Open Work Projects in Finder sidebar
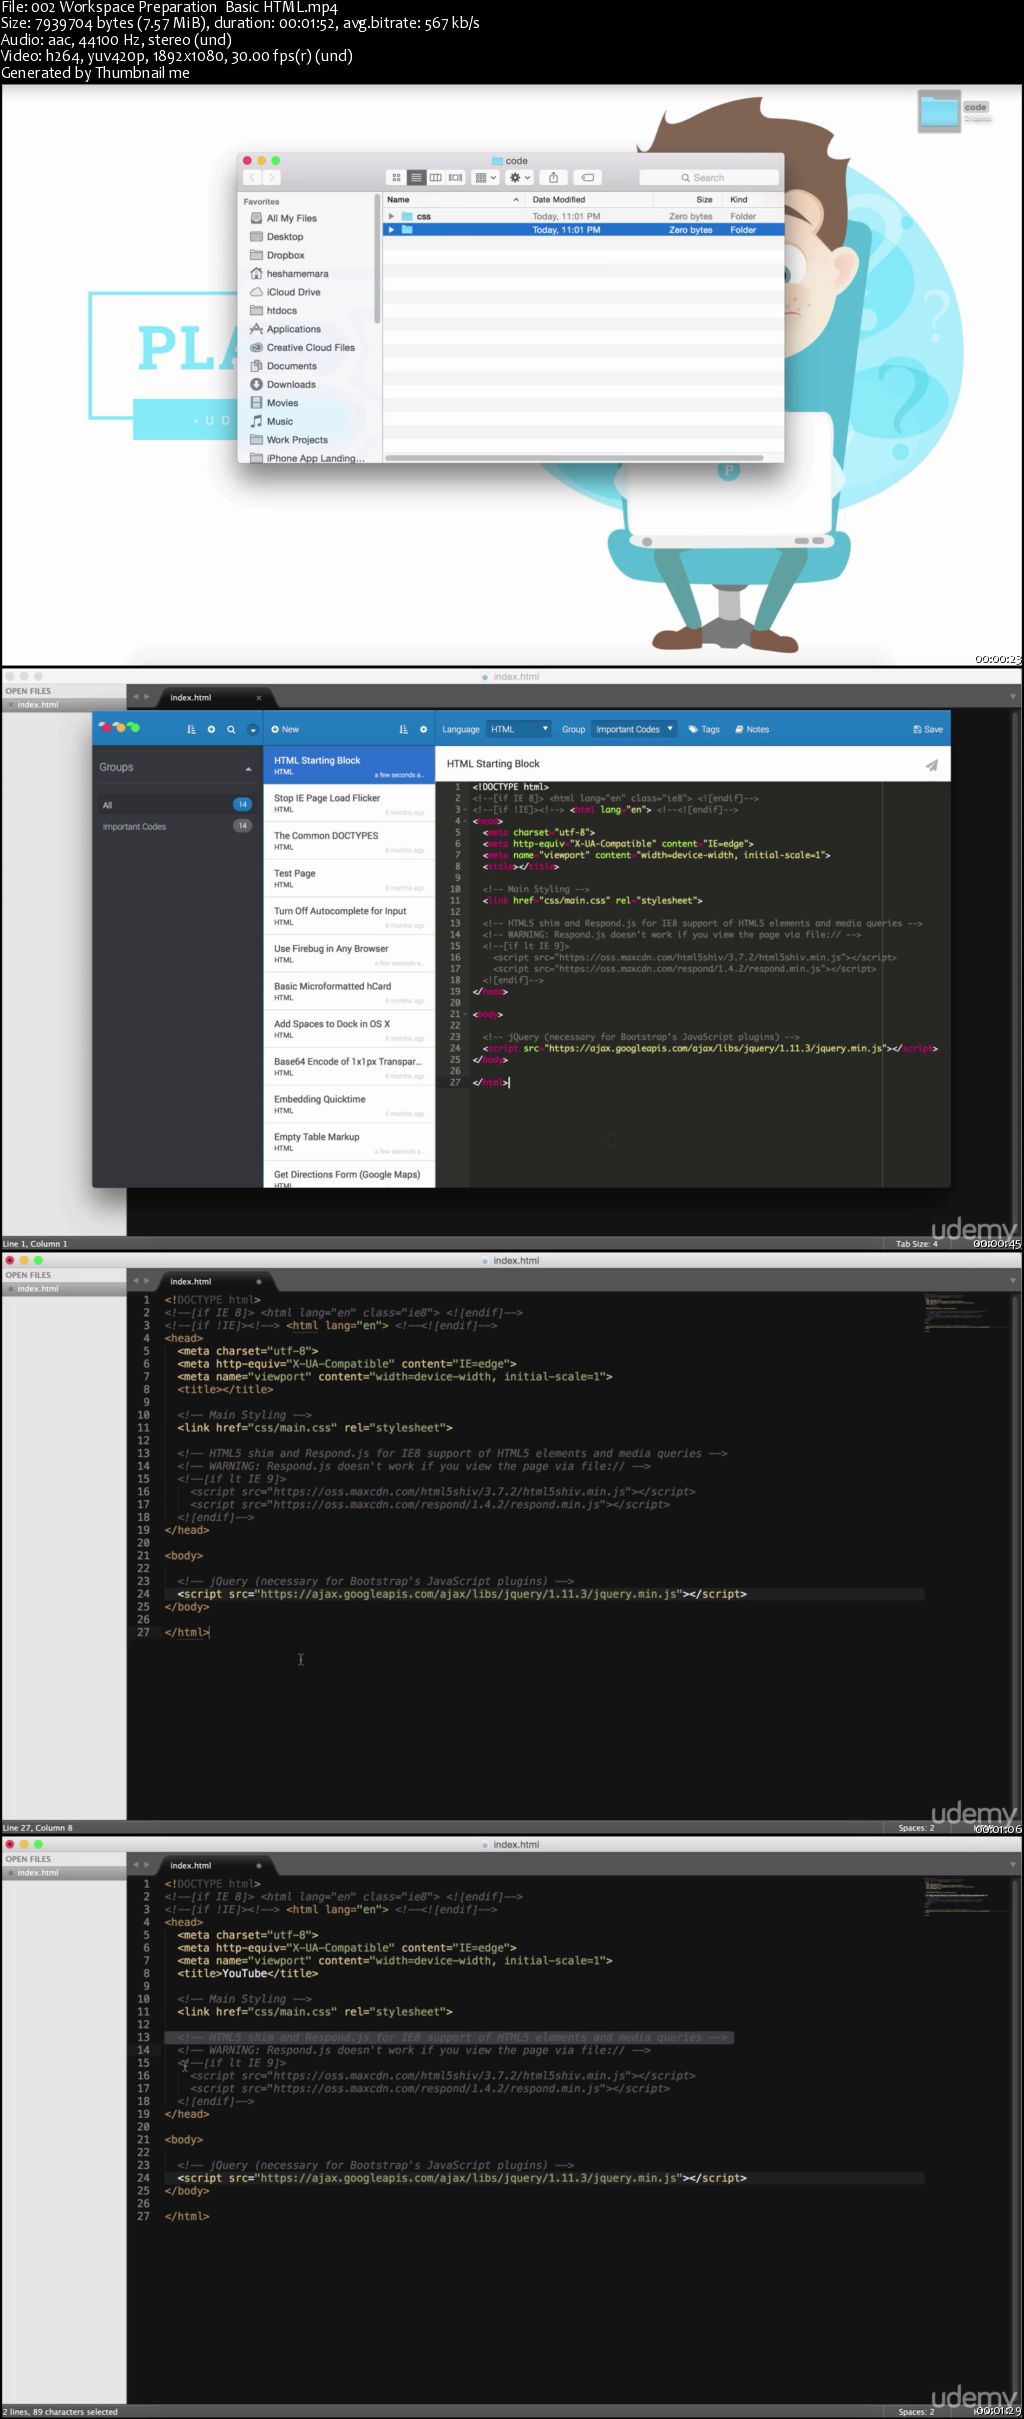 click(297, 440)
